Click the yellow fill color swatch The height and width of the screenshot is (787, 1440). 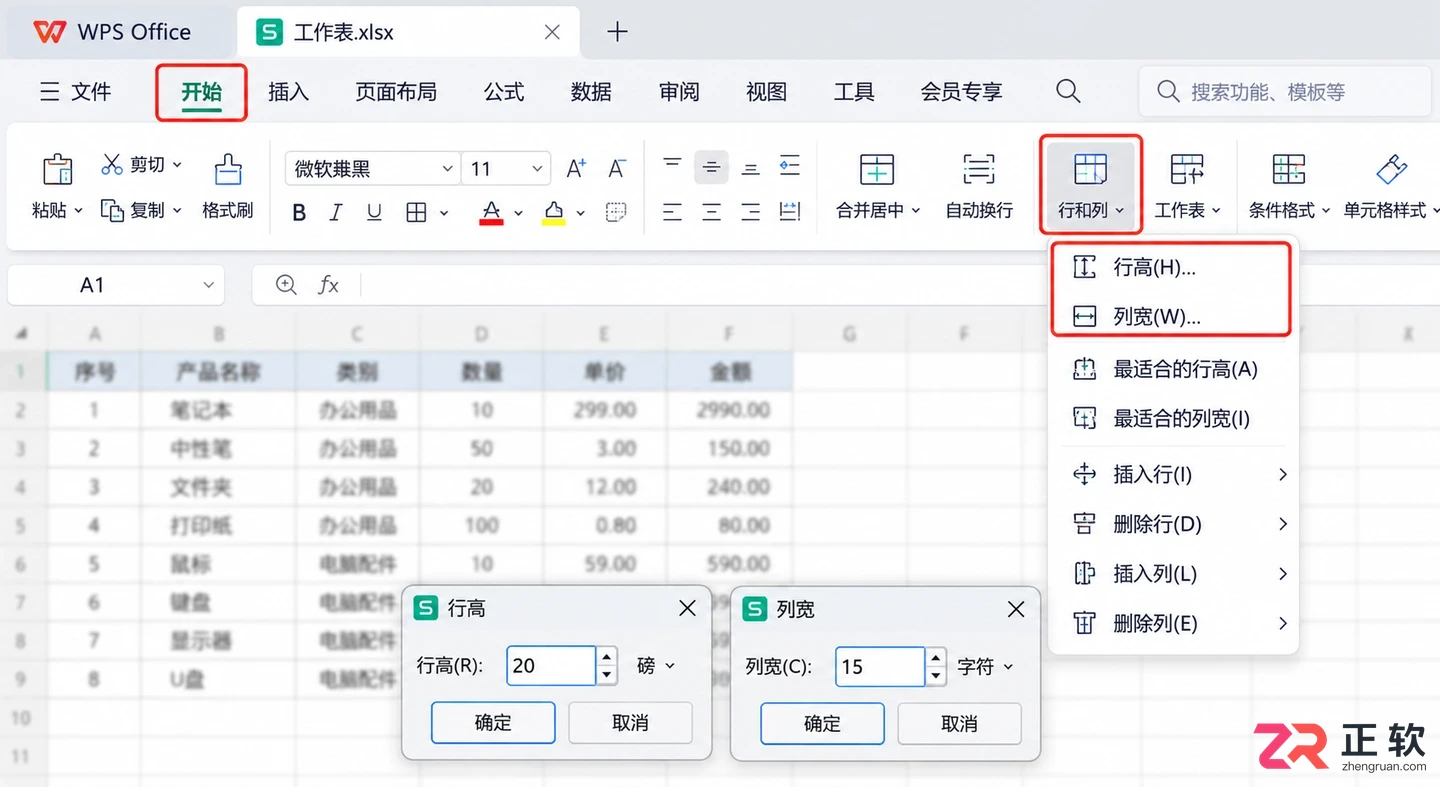[x=554, y=212]
